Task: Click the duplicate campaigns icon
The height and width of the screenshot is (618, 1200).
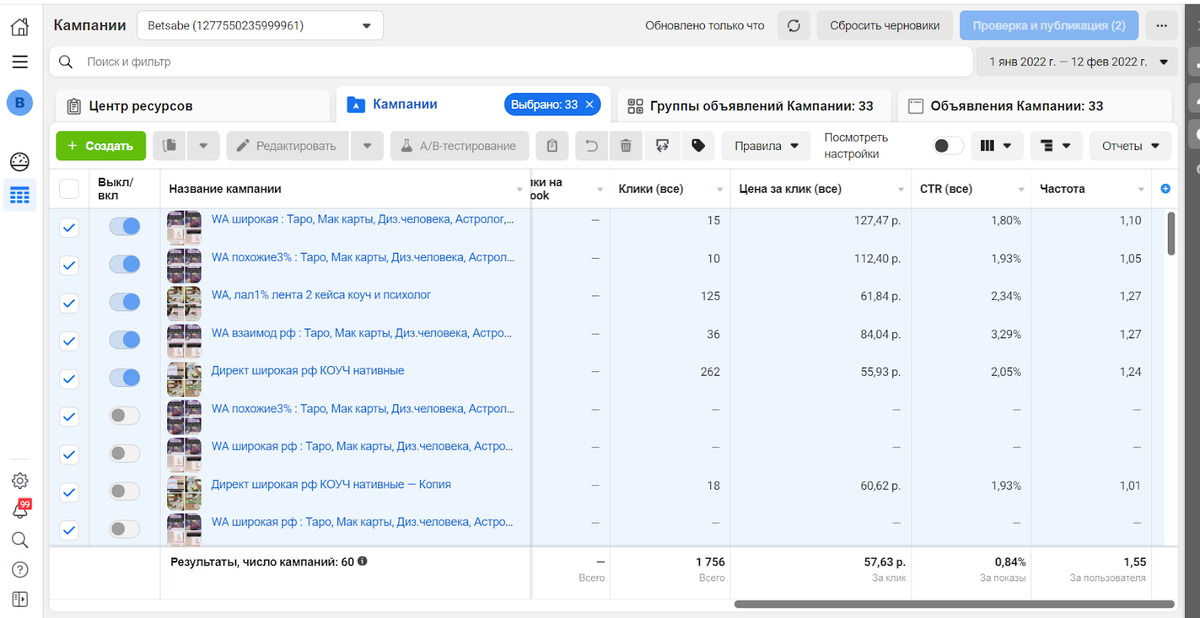Action: 170,146
